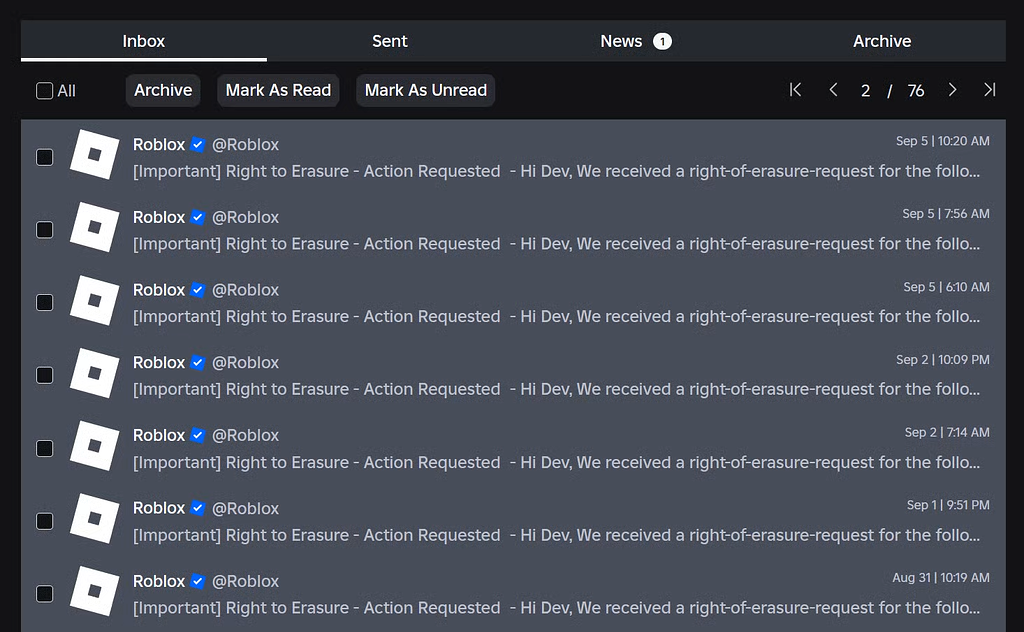1024x632 pixels.
Task: Open the Archive tab
Action: pyautogui.click(x=881, y=41)
